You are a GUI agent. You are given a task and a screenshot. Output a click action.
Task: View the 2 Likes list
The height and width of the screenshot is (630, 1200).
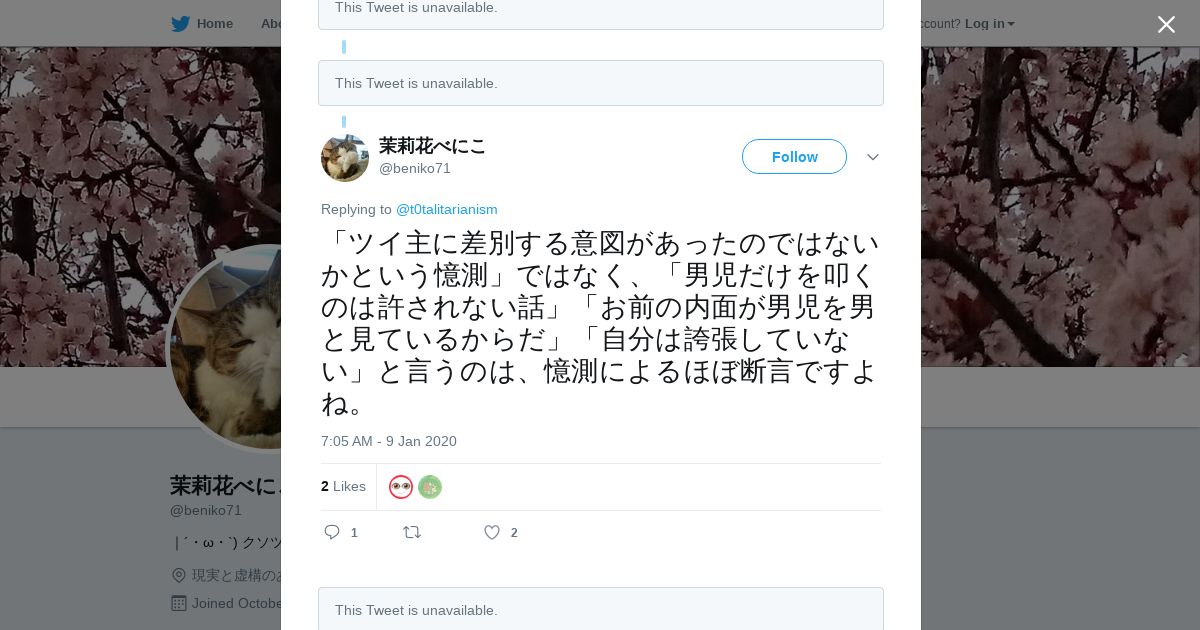343,486
